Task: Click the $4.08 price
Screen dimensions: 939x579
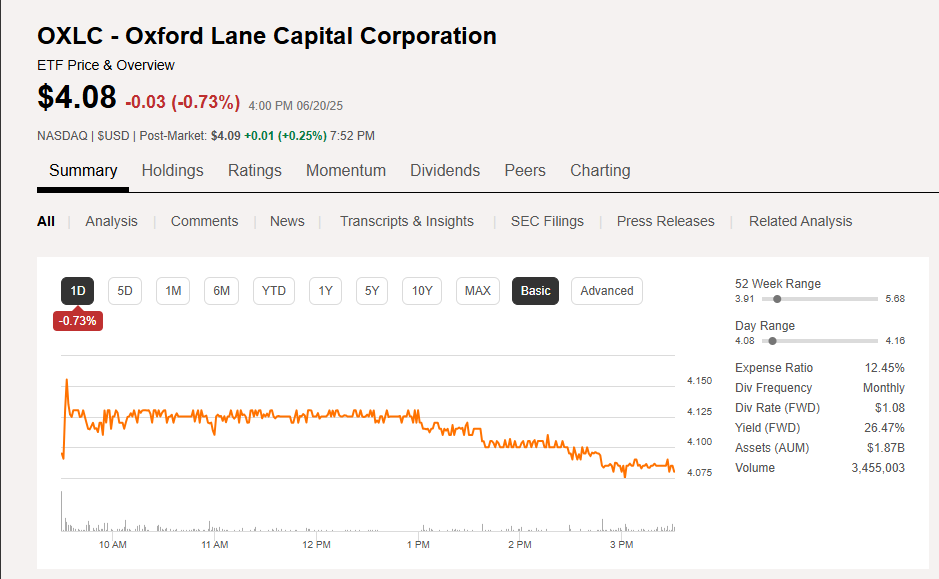Action: (77, 97)
